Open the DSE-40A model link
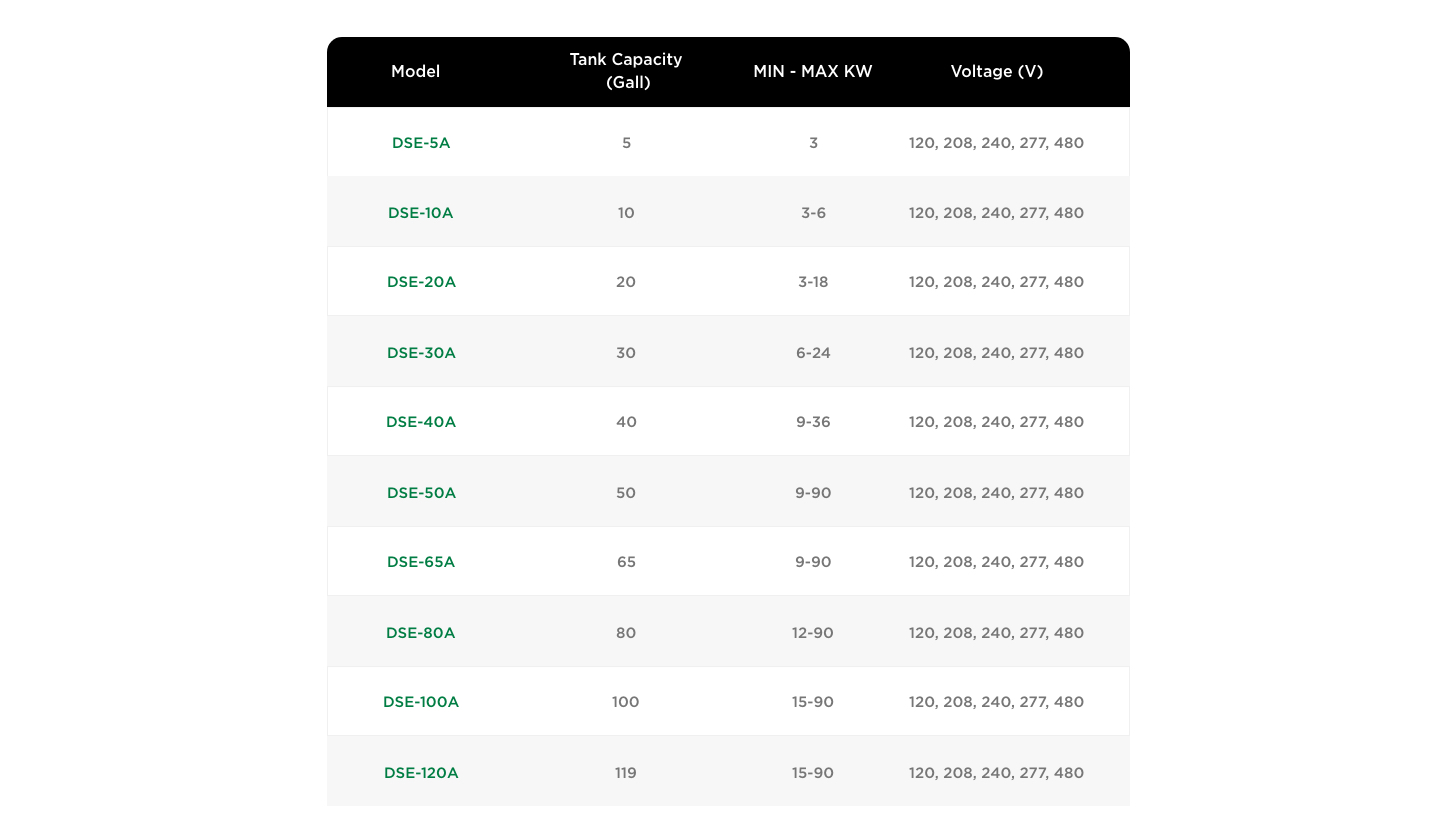This screenshot has width=1440, height=826. point(421,422)
